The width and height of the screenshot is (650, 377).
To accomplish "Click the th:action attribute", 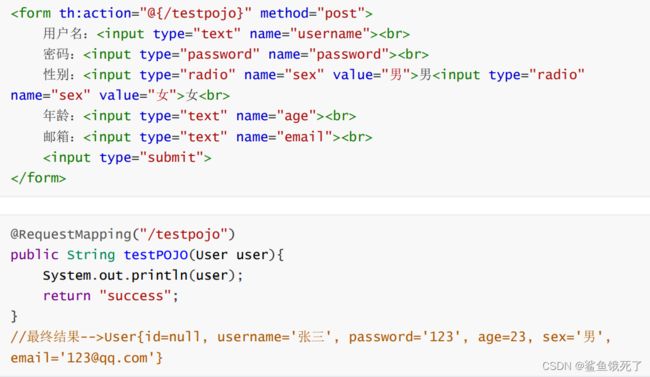I will 155,13.
